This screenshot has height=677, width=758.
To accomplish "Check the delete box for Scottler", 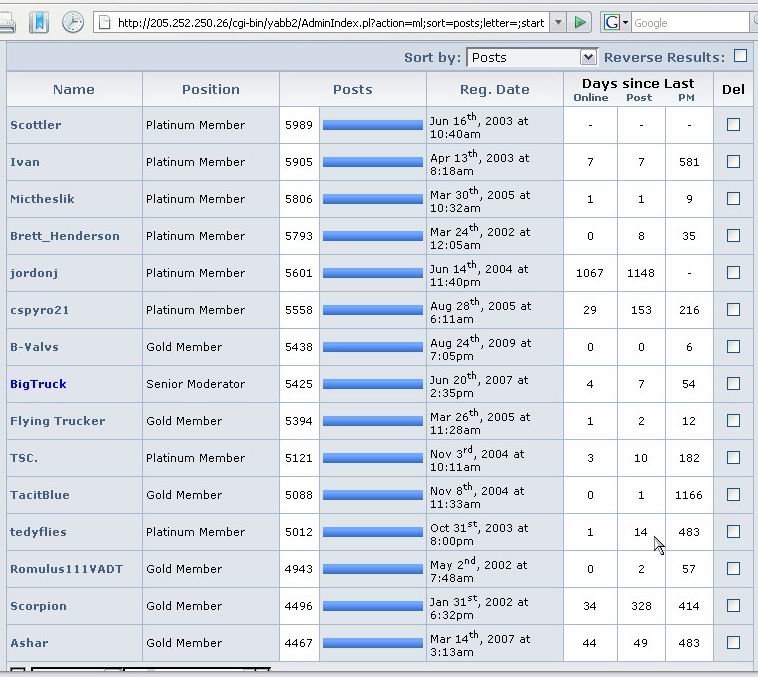I will click(x=733, y=125).
